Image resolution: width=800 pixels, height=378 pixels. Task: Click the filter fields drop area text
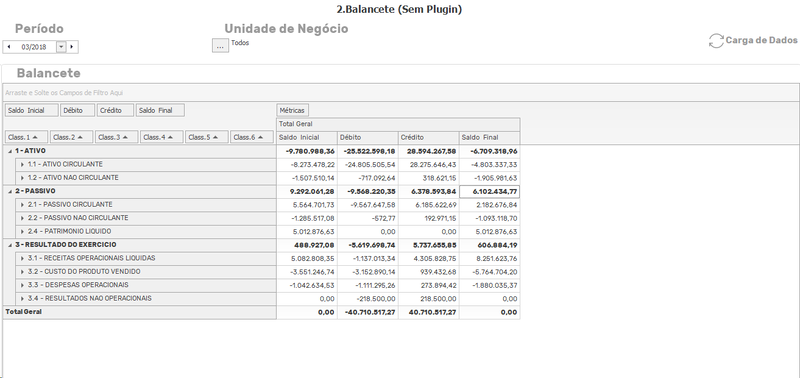(64, 93)
